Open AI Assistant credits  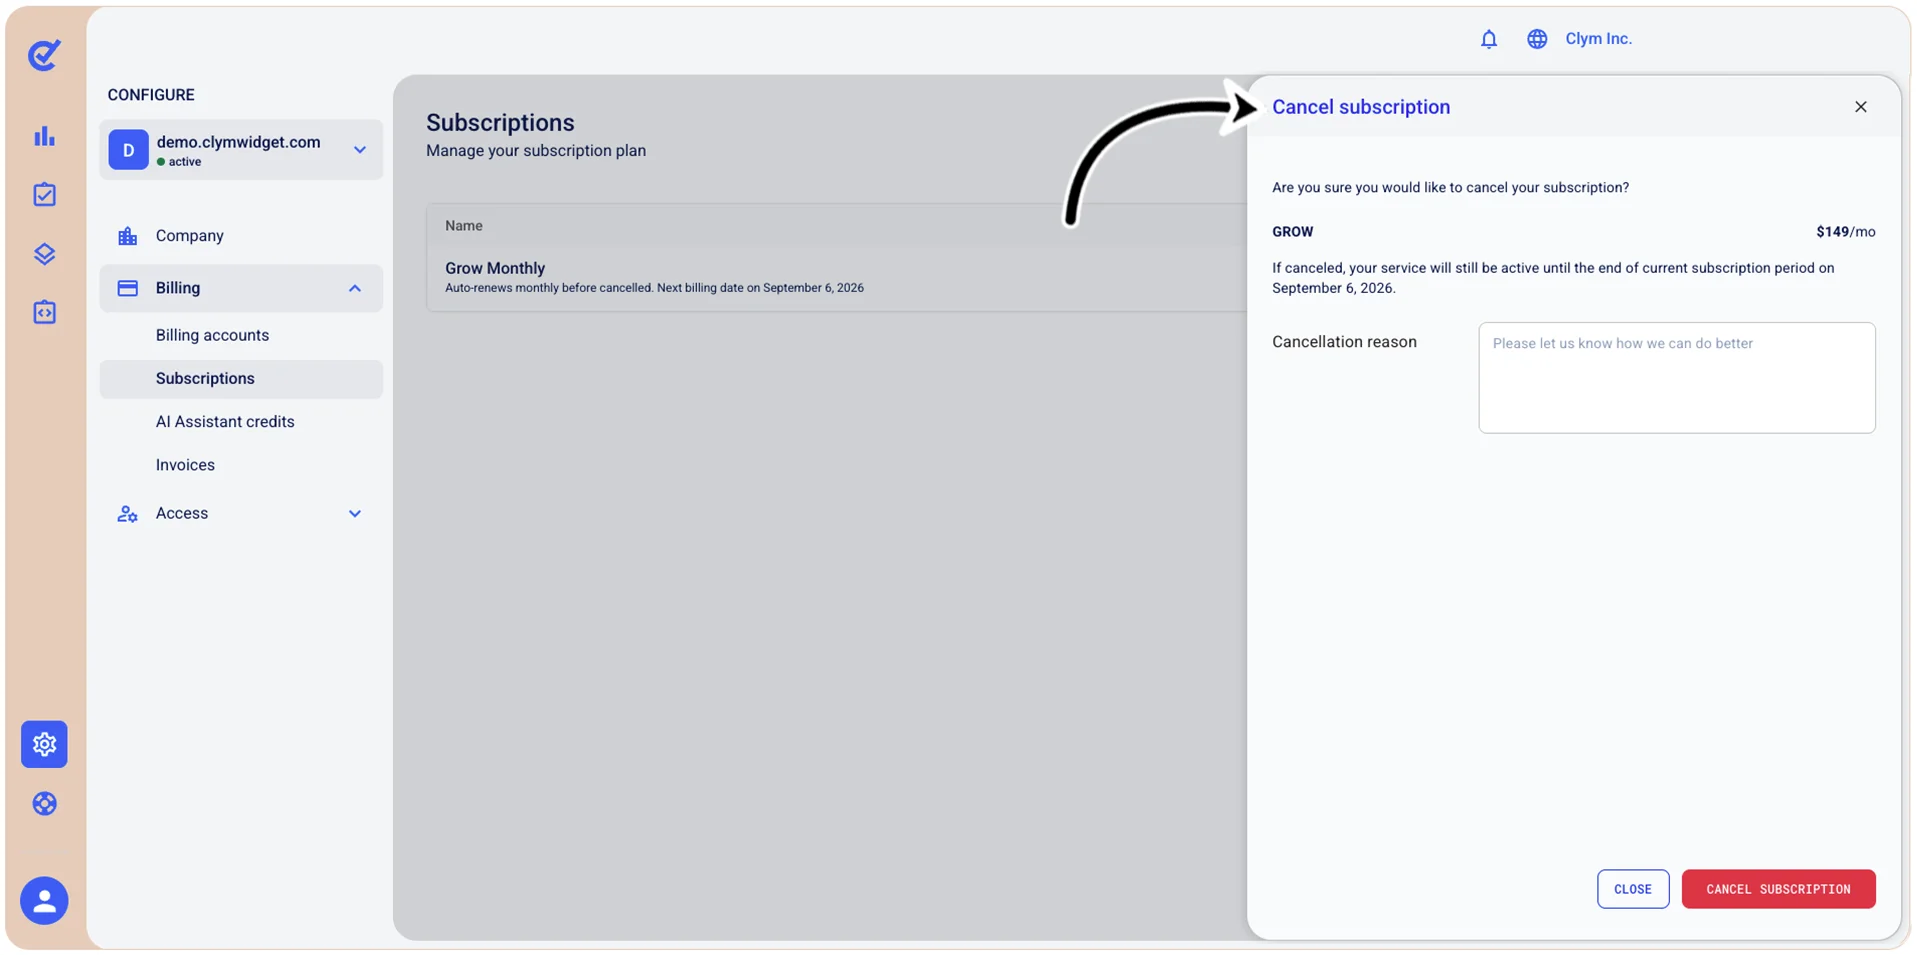[x=225, y=422]
